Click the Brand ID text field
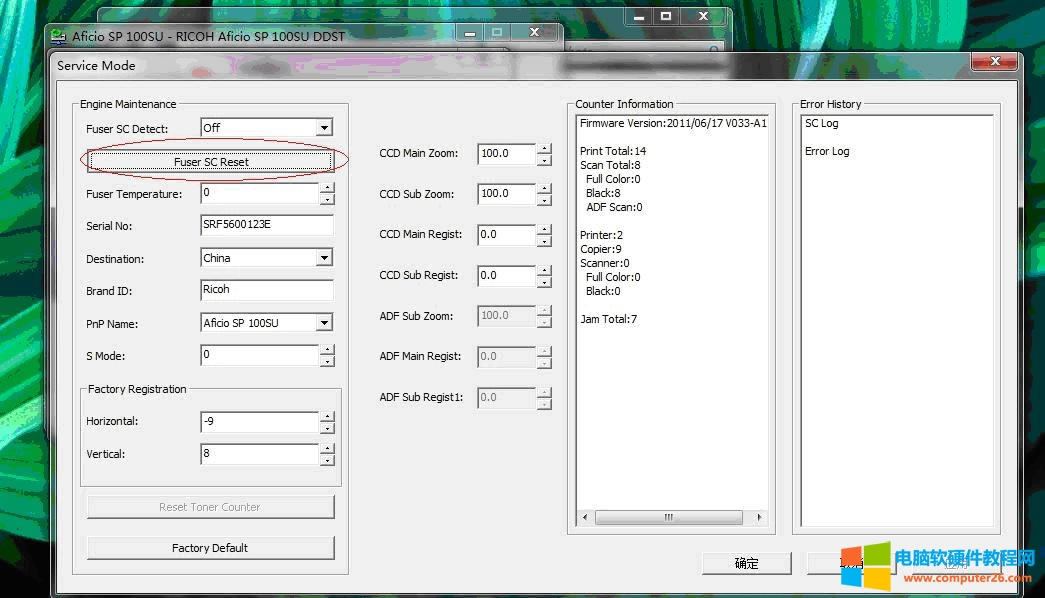The height and width of the screenshot is (598, 1045). click(x=266, y=290)
